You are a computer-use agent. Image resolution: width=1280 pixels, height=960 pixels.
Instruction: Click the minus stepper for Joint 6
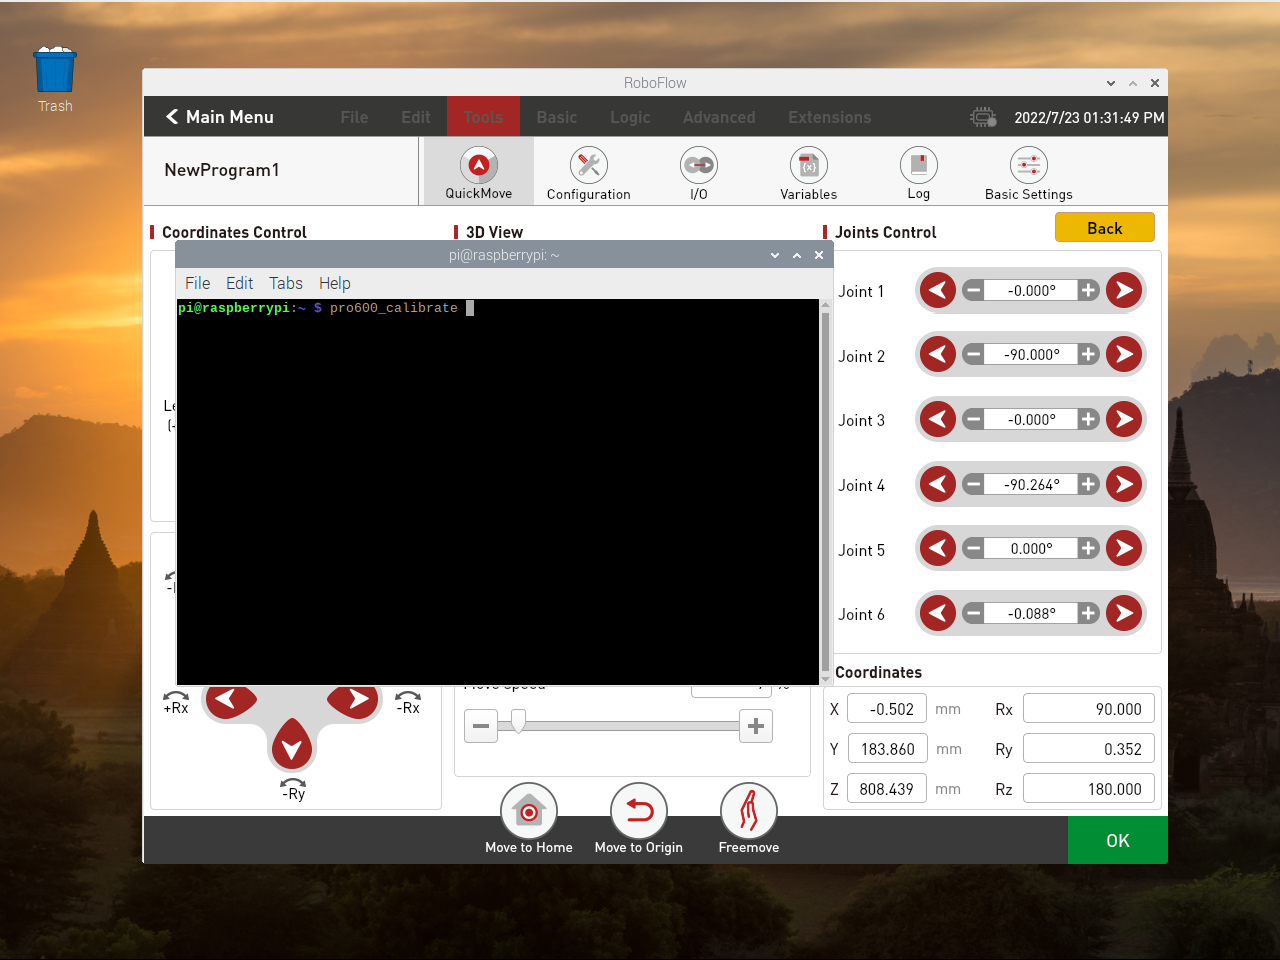tap(973, 613)
